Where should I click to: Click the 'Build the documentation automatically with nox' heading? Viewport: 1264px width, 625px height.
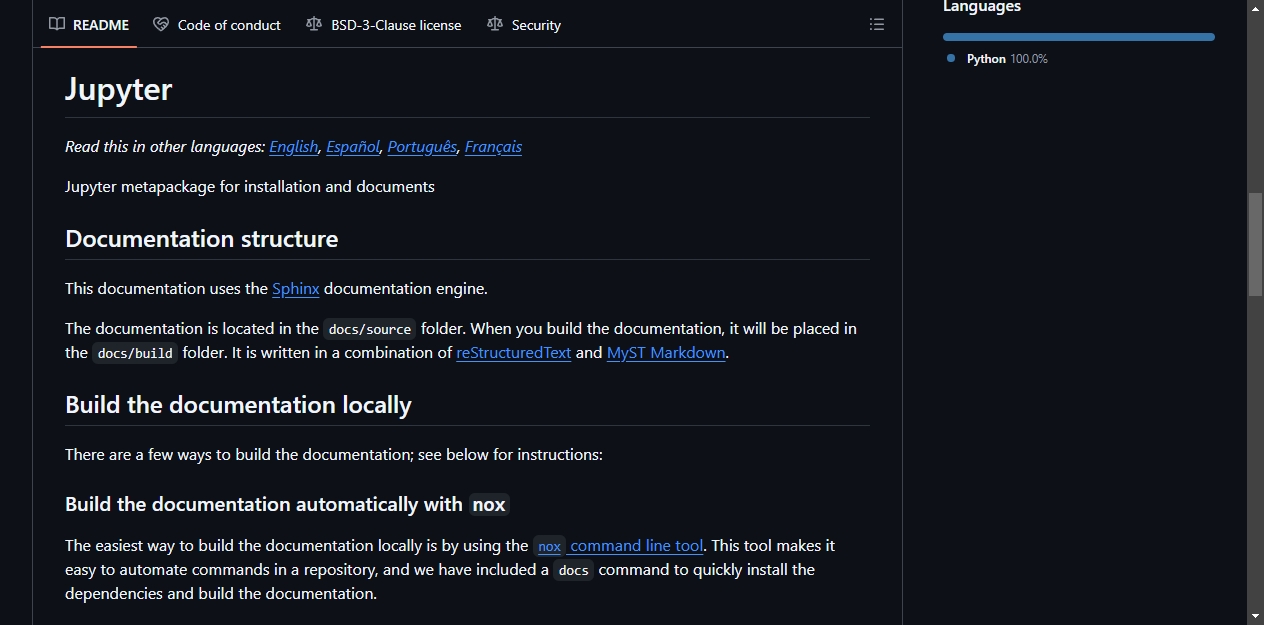[287, 504]
